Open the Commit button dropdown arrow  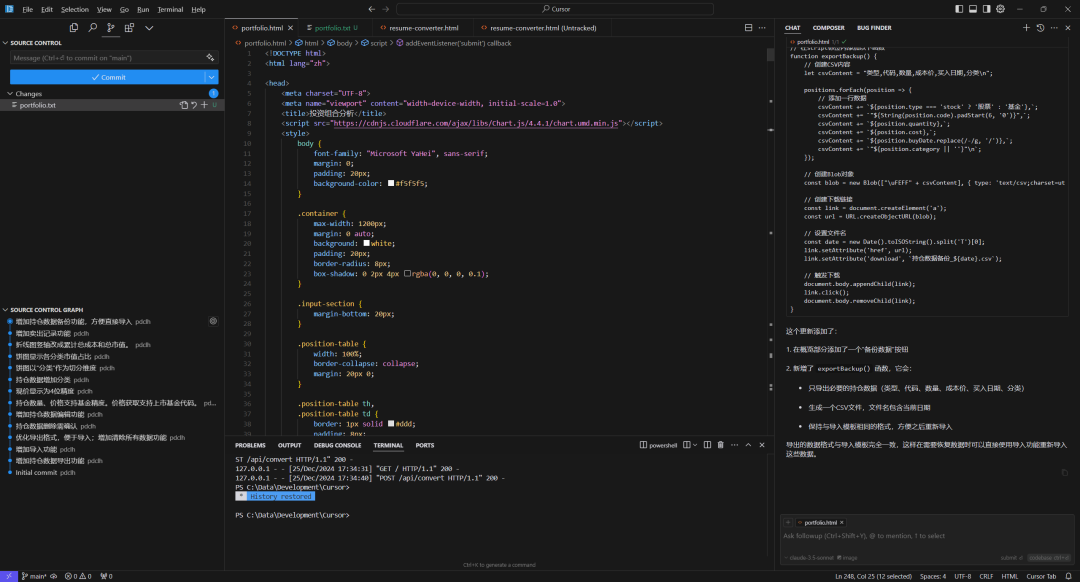[x=212, y=77]
